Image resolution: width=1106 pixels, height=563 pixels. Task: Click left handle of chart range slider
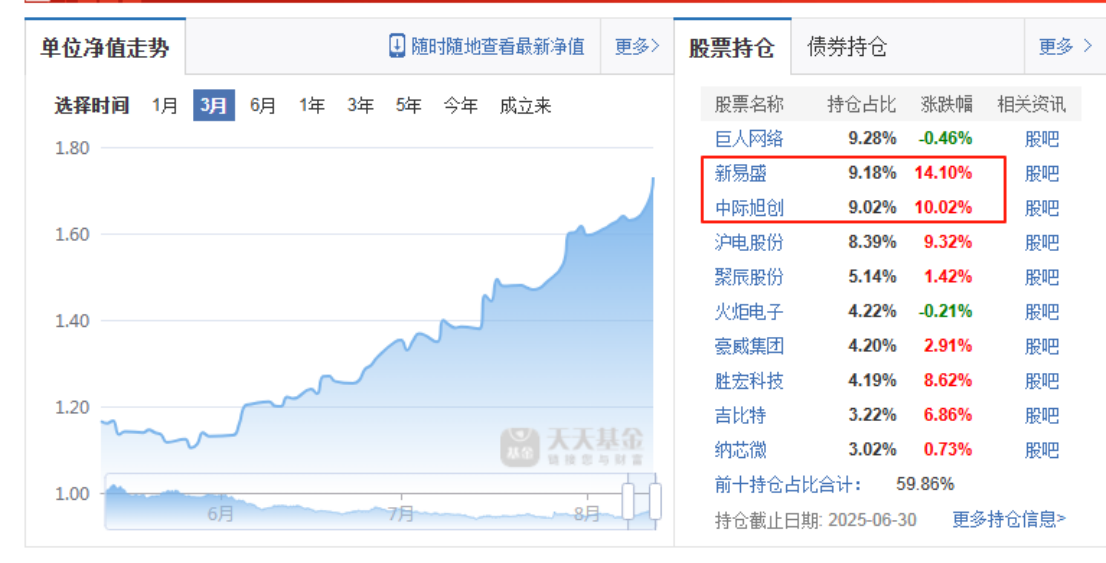click(x=628, y=501)
